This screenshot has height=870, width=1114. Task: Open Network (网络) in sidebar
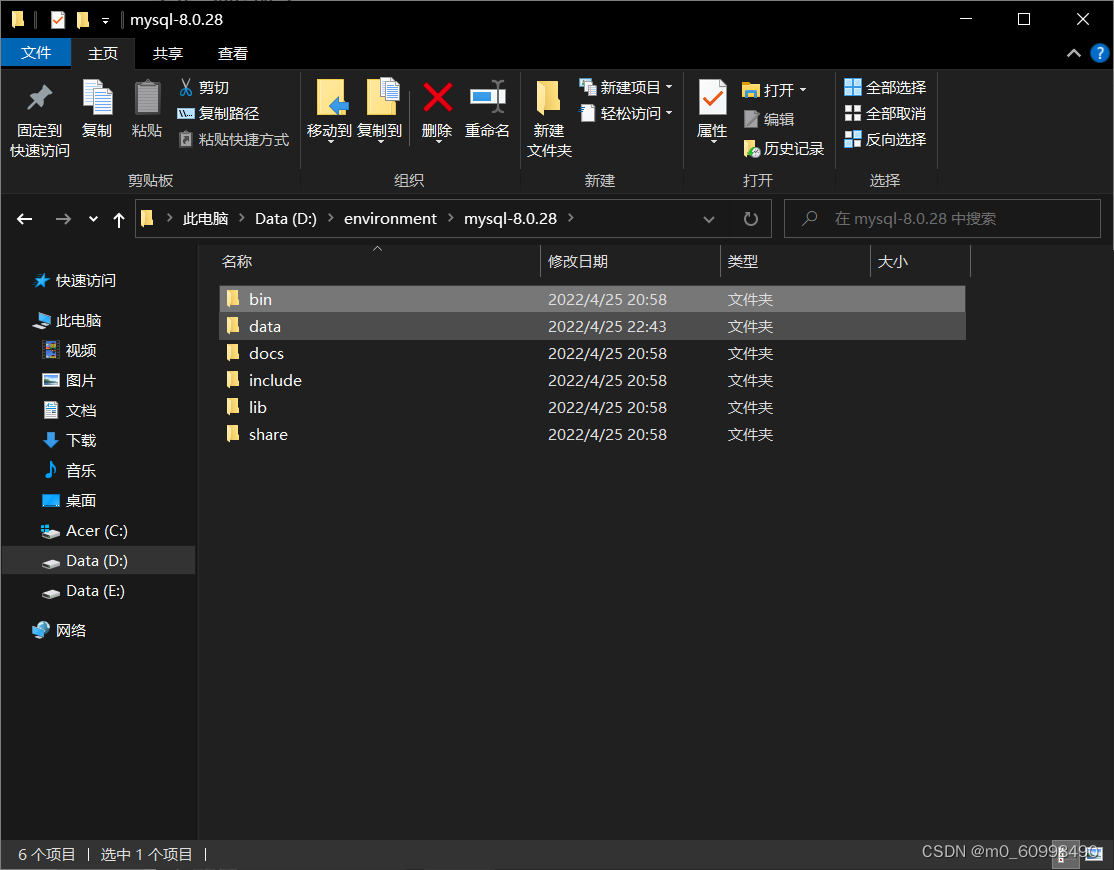click(x=60, y=630)
